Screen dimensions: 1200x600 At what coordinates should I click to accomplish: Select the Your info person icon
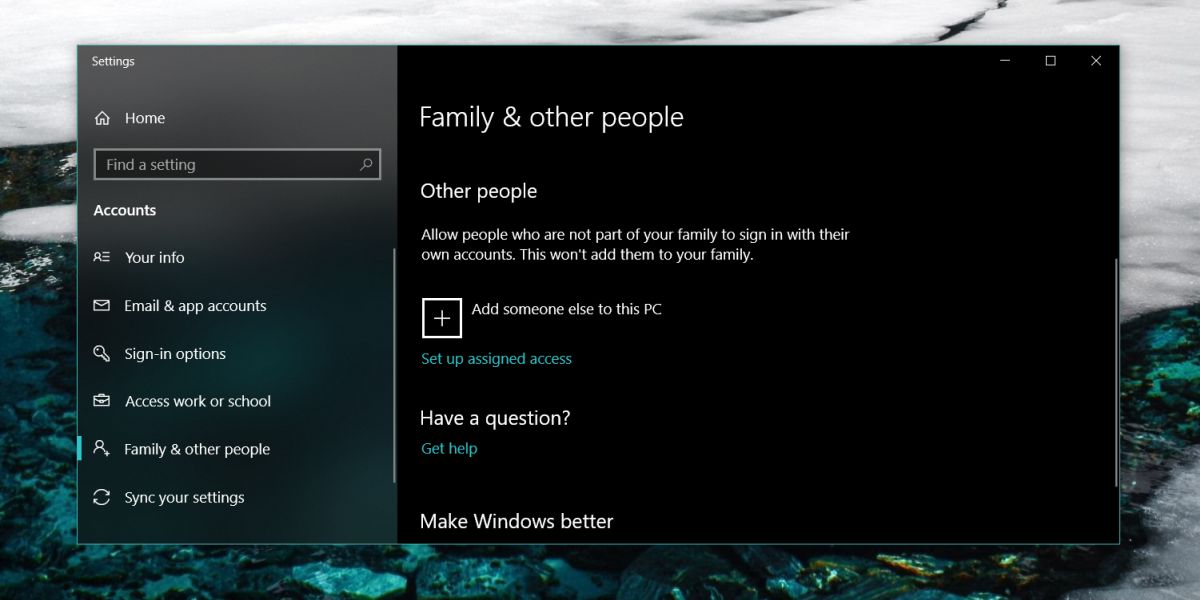[101, 257]
